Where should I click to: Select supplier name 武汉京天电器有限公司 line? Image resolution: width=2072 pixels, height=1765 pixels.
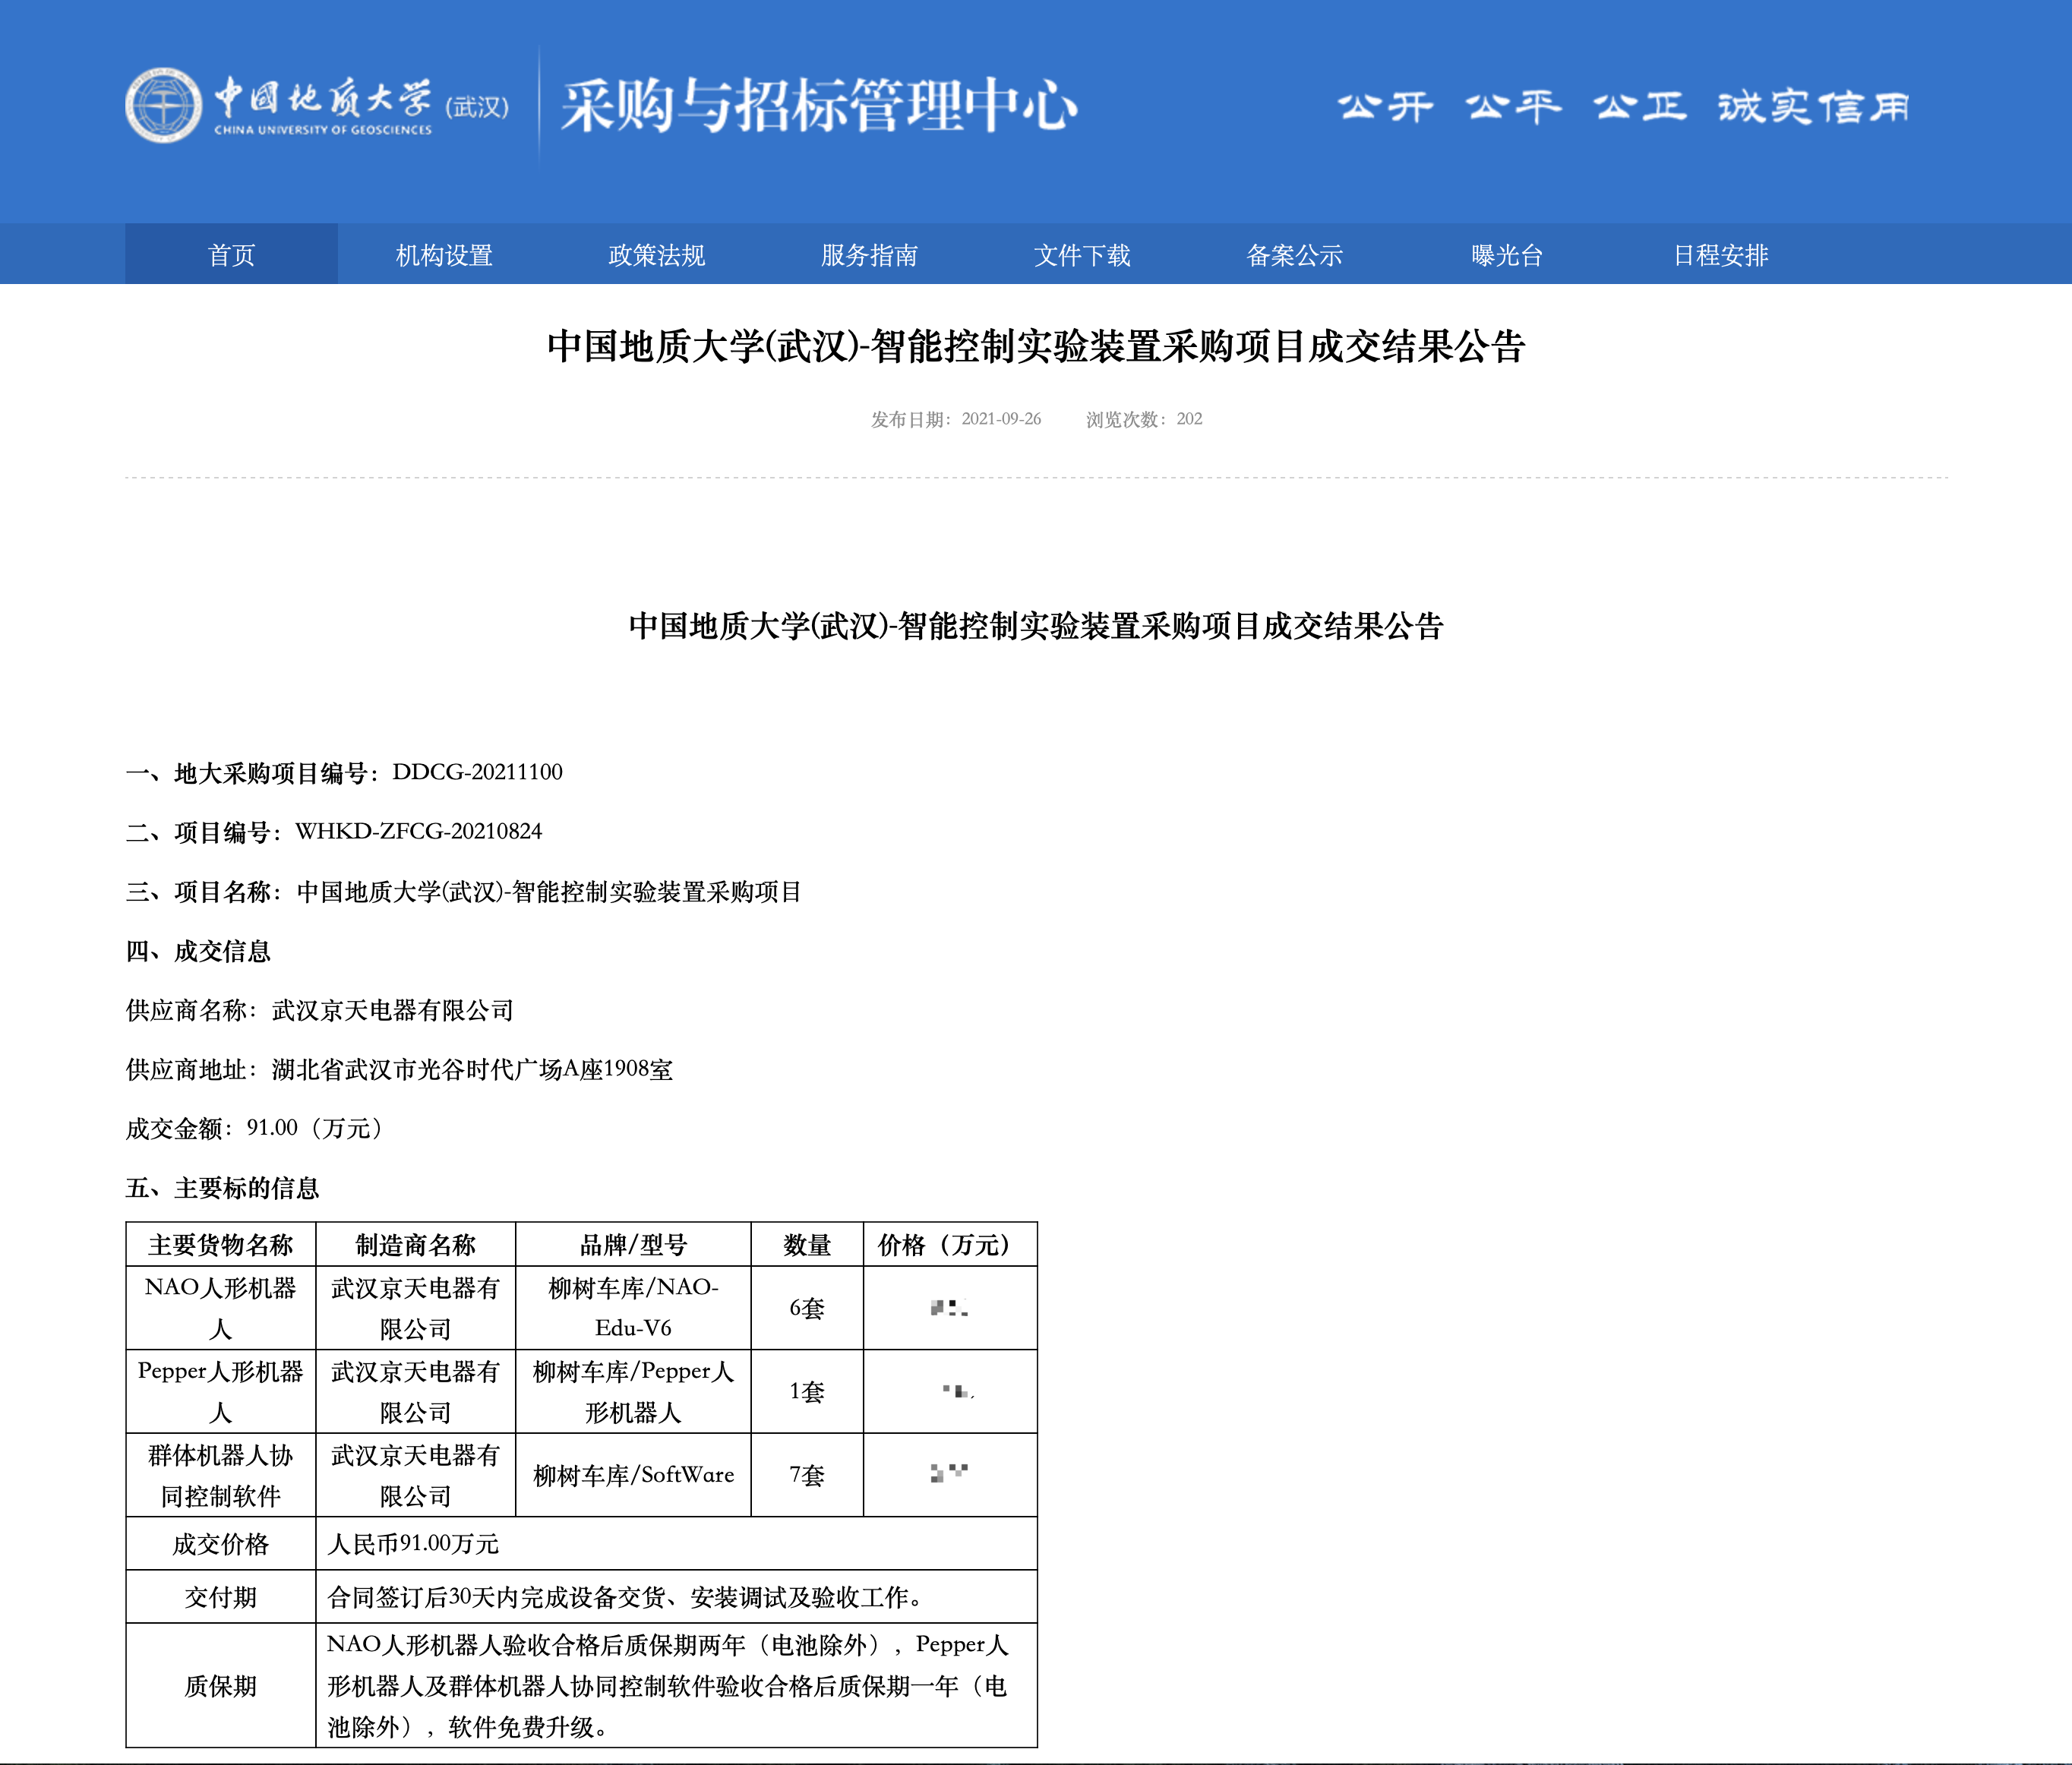320,1010
